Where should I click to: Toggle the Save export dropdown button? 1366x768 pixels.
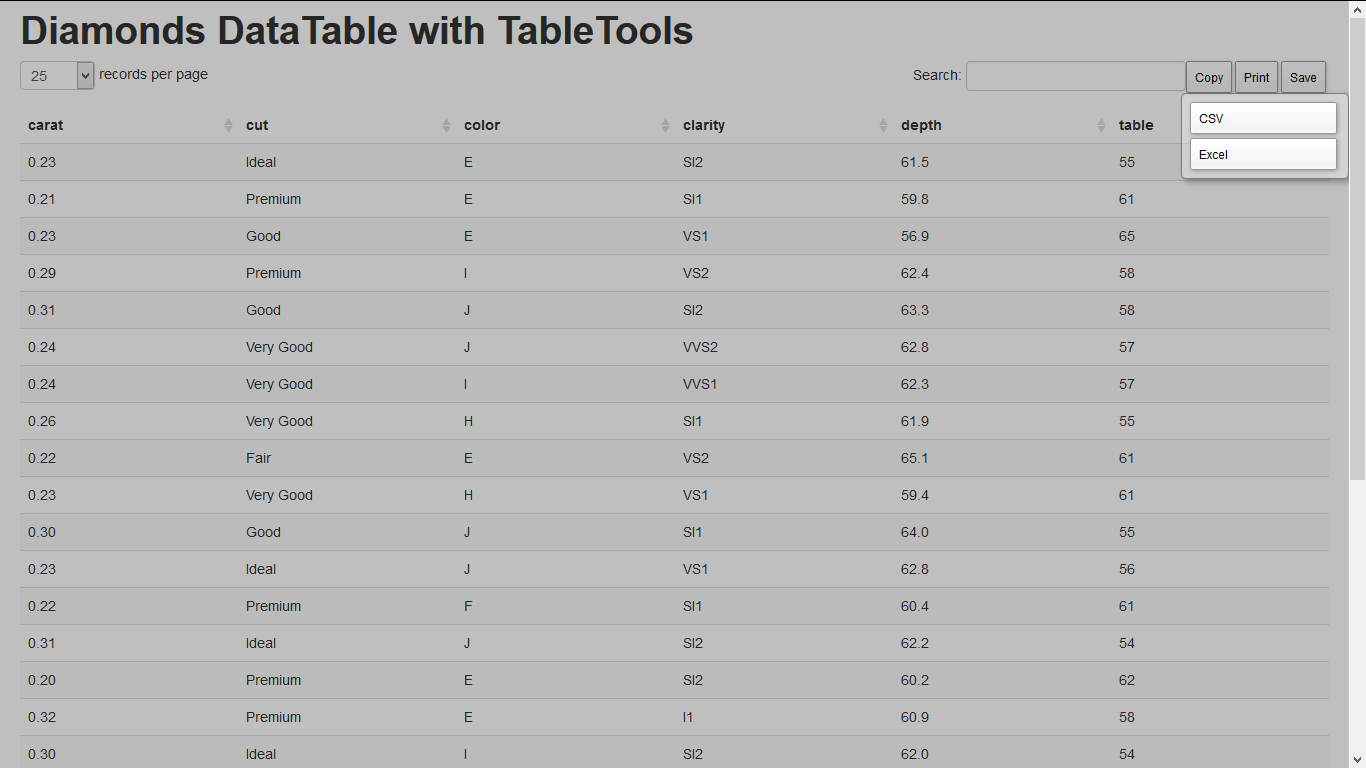(x=1303, y=77)
